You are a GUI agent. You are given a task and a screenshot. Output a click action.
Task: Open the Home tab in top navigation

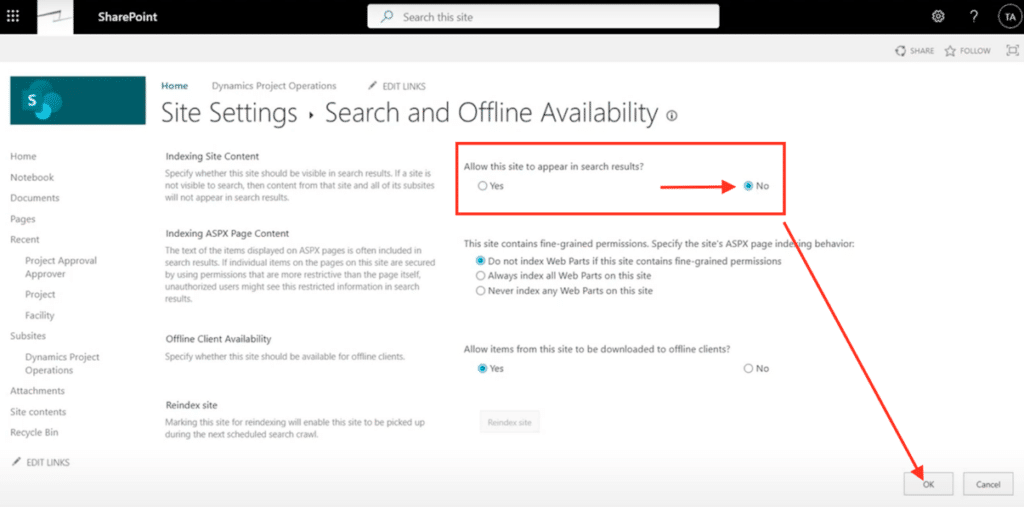174,86
